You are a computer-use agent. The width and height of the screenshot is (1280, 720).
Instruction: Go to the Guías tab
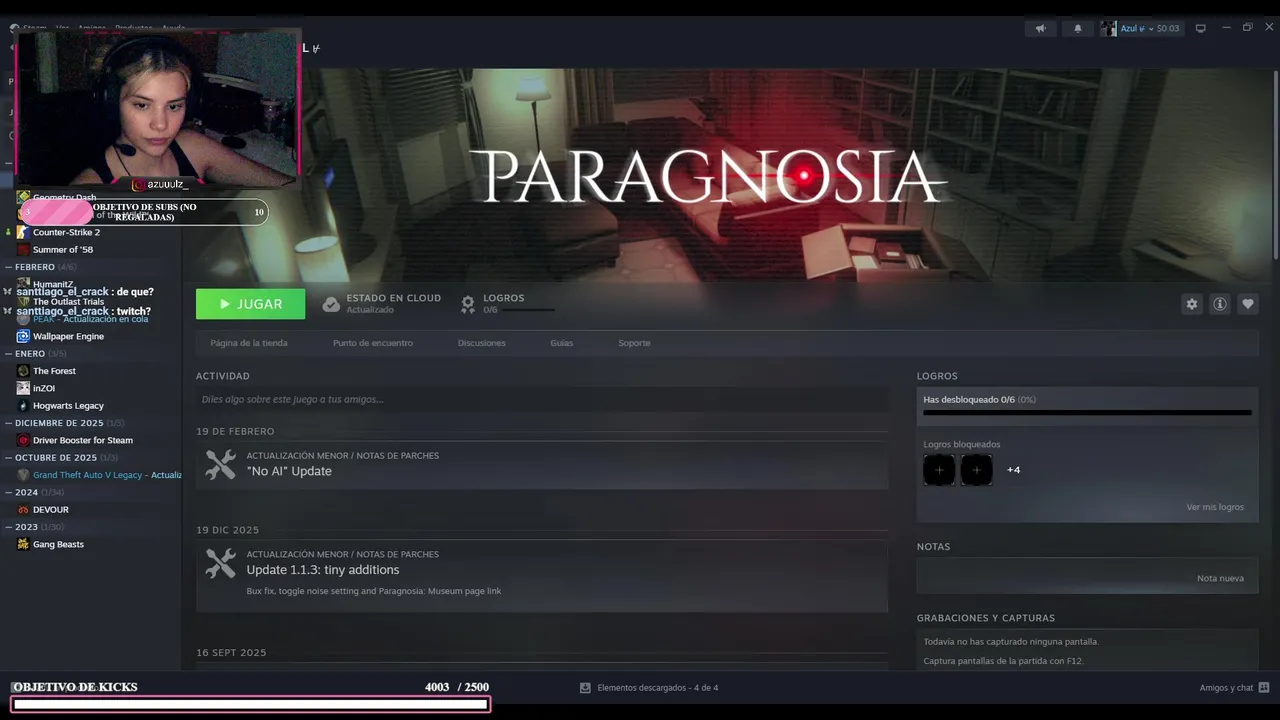click(562, 343)
